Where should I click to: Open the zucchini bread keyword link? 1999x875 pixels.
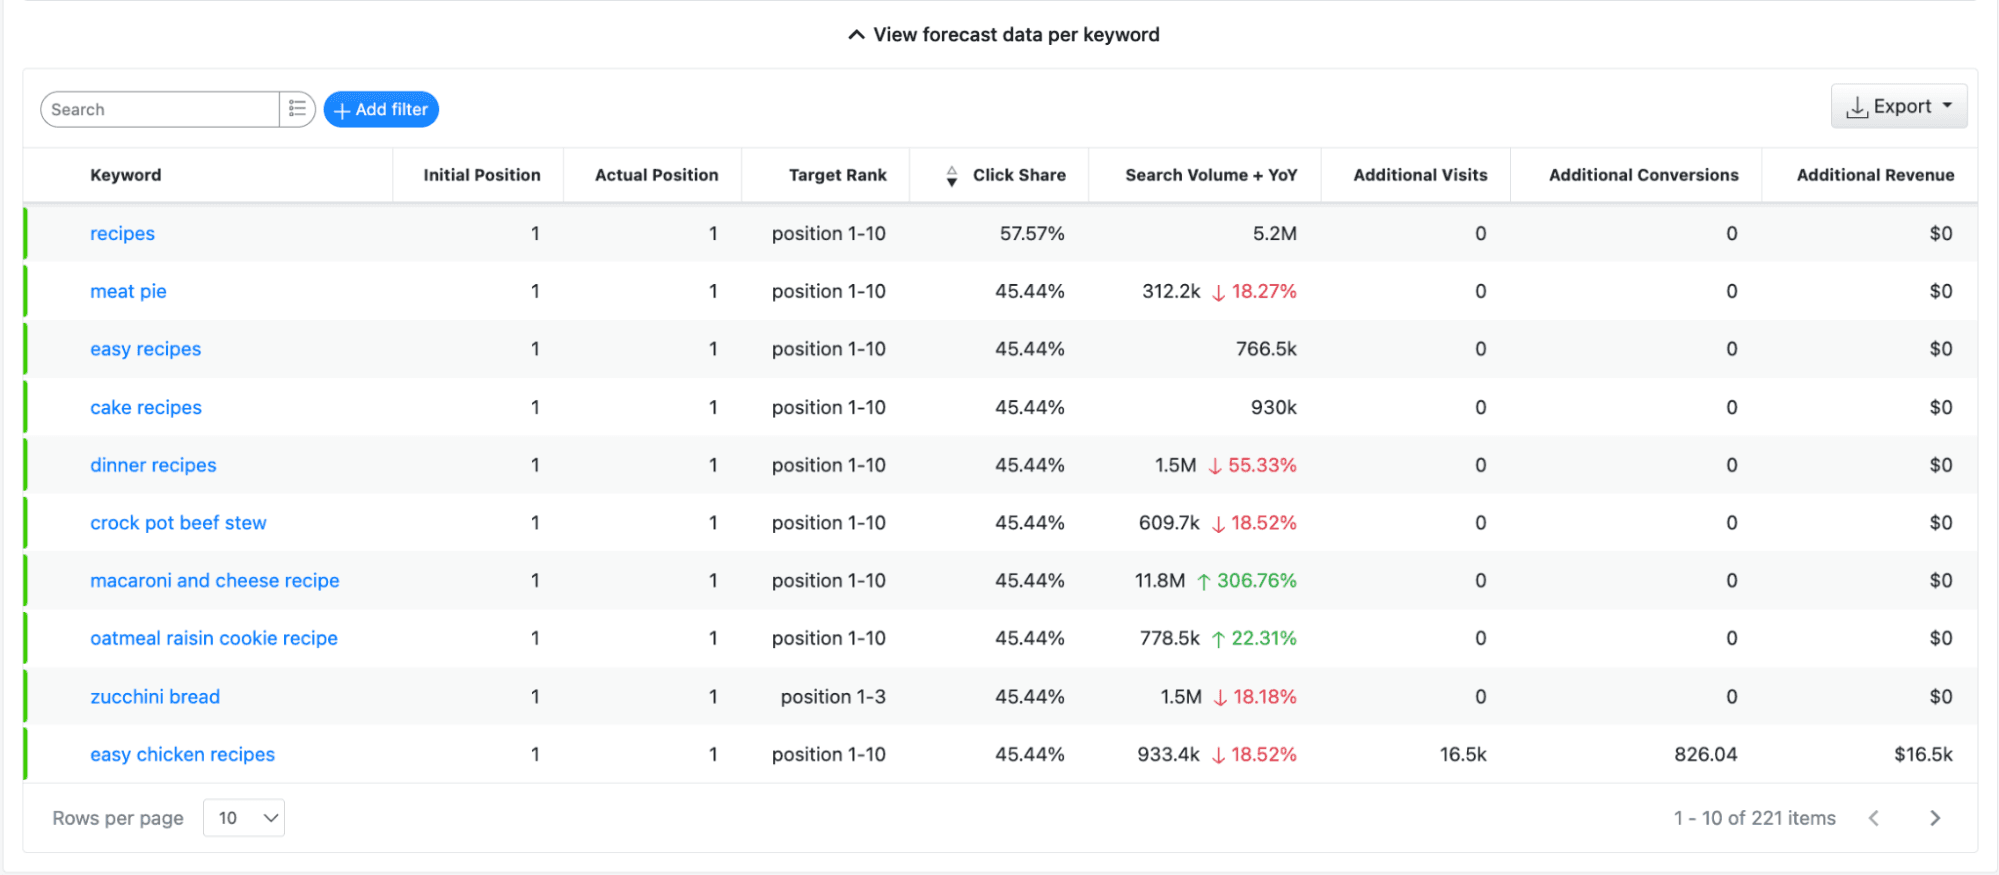pos(155,696)
